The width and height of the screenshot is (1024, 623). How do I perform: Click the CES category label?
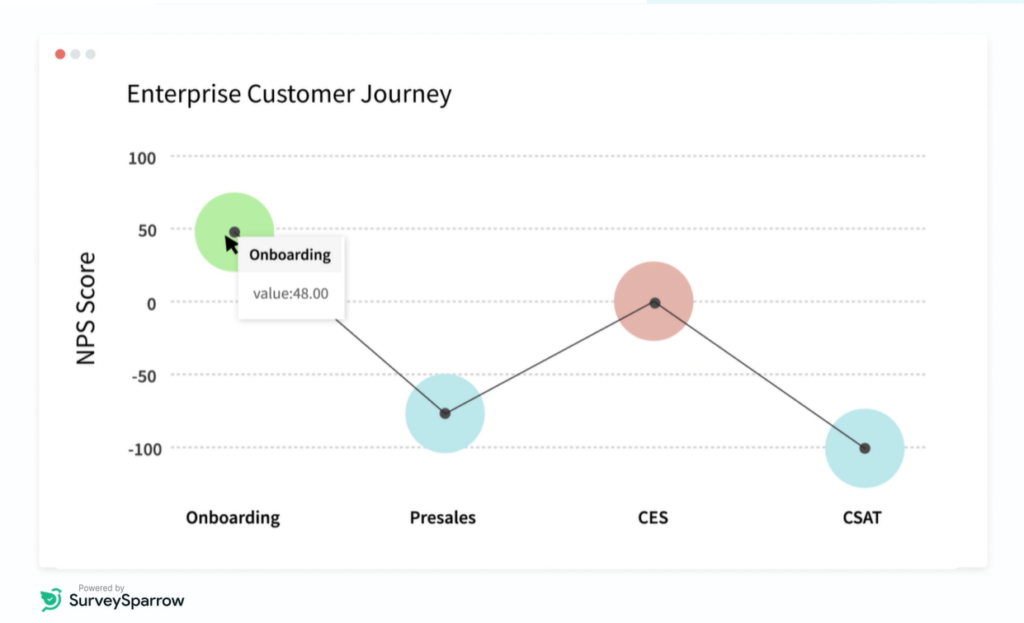point(653,518)
